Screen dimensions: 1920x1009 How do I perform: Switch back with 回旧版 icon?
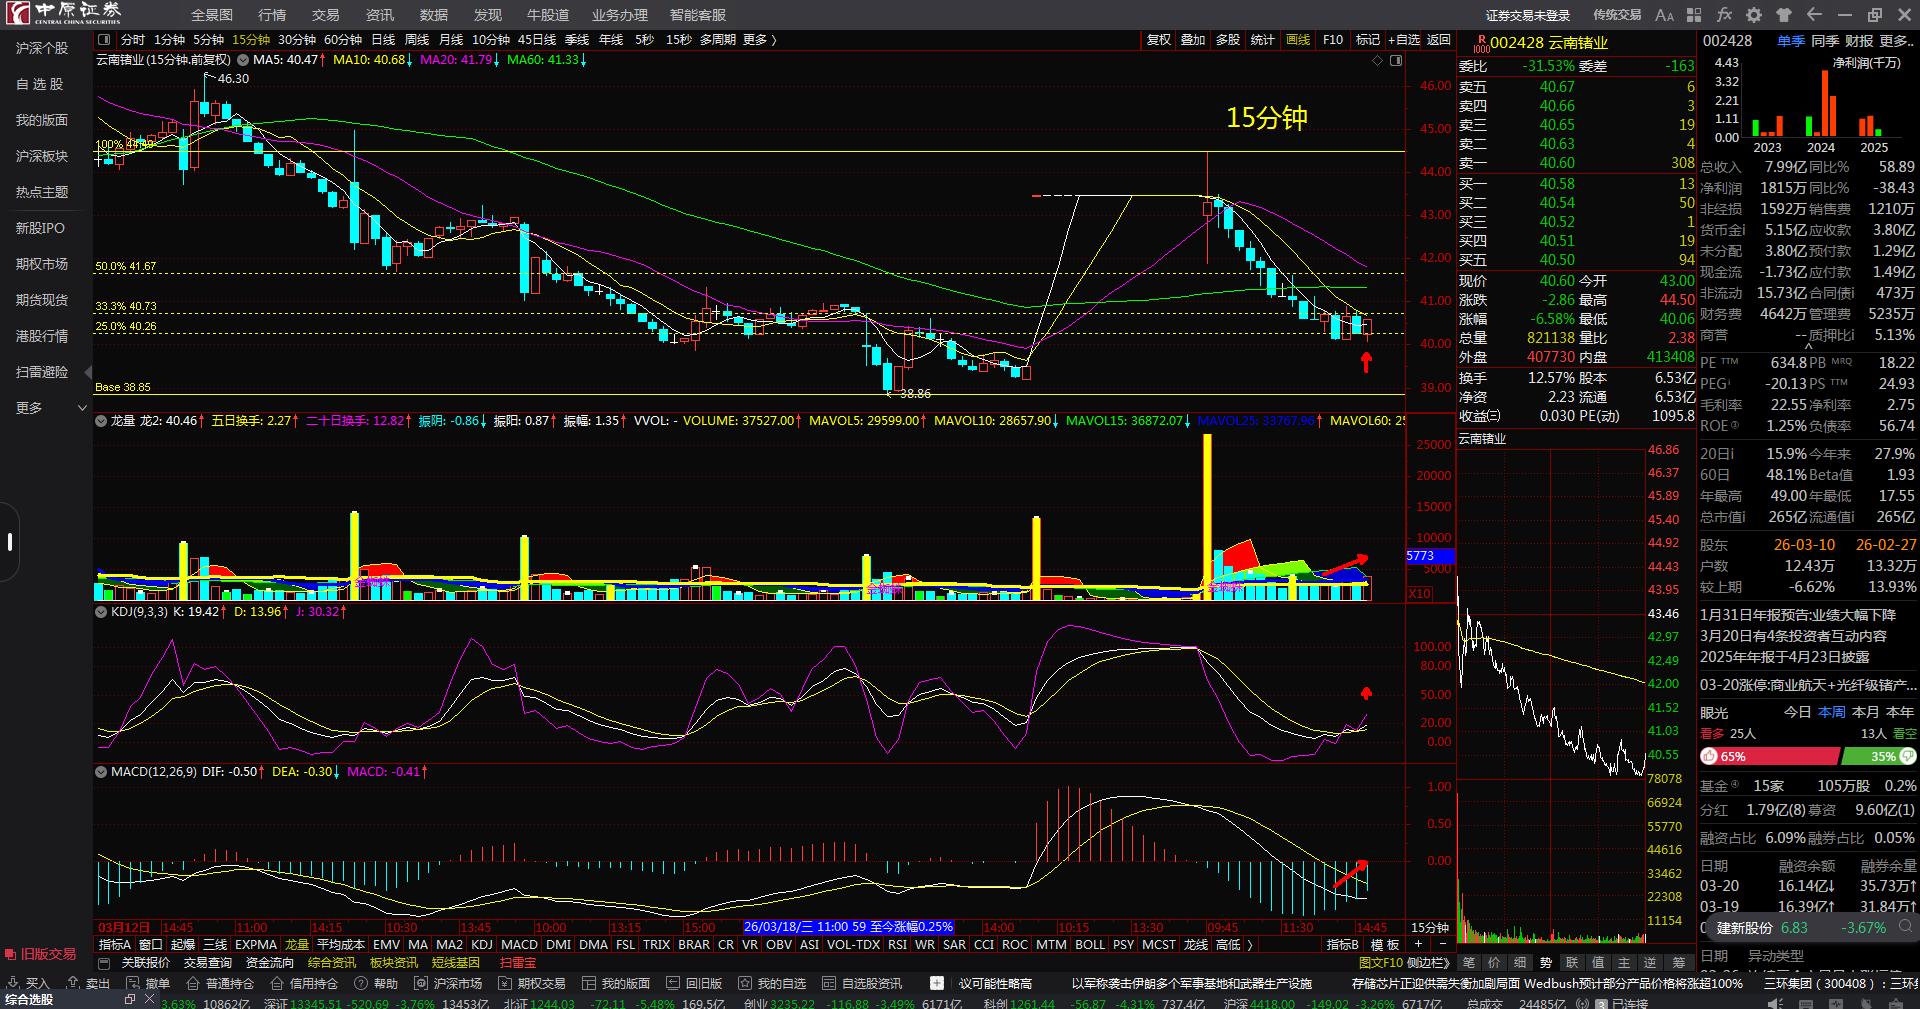coord(673,983)
